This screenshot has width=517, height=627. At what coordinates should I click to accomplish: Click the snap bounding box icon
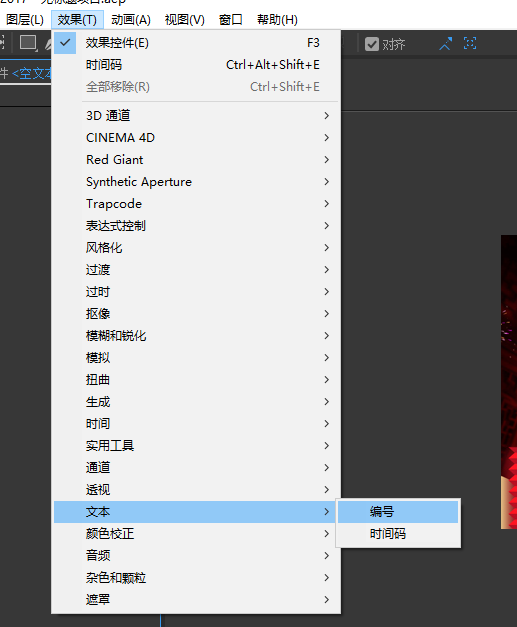(x=470, y=43)
